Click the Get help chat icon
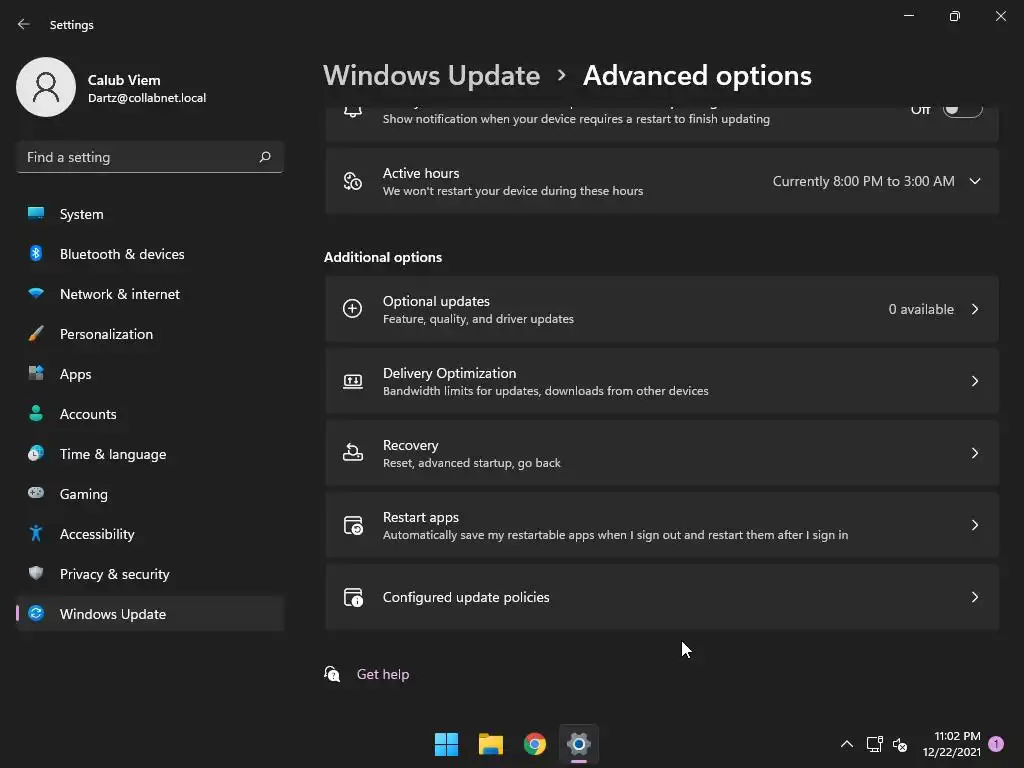The height and width of the screenshot is (768, 1024). 332,674
